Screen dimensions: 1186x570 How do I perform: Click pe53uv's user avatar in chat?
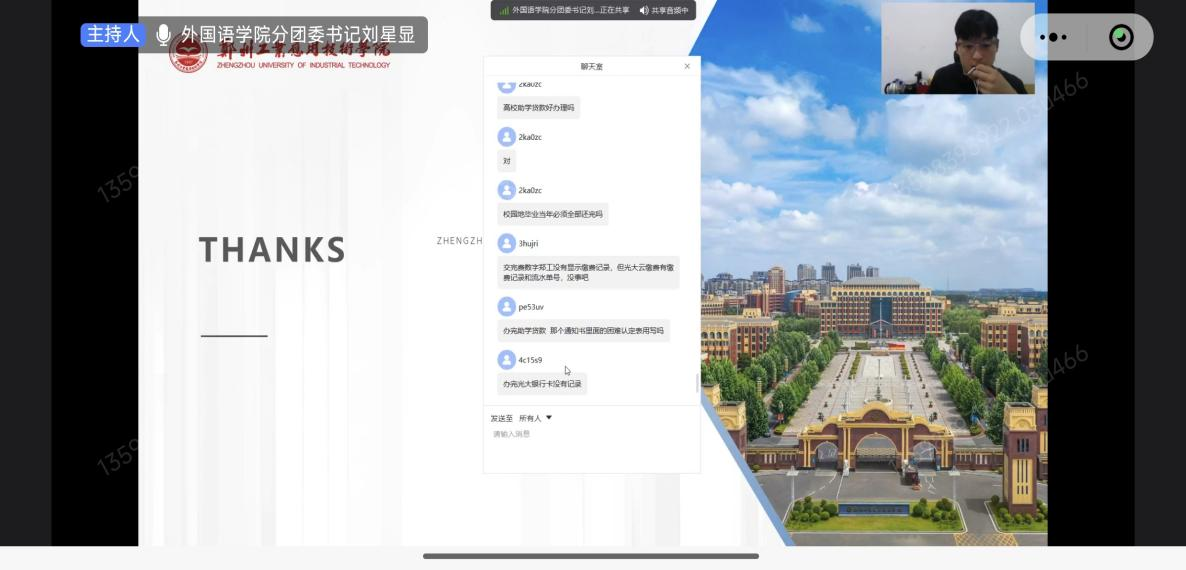coord(507,306)
